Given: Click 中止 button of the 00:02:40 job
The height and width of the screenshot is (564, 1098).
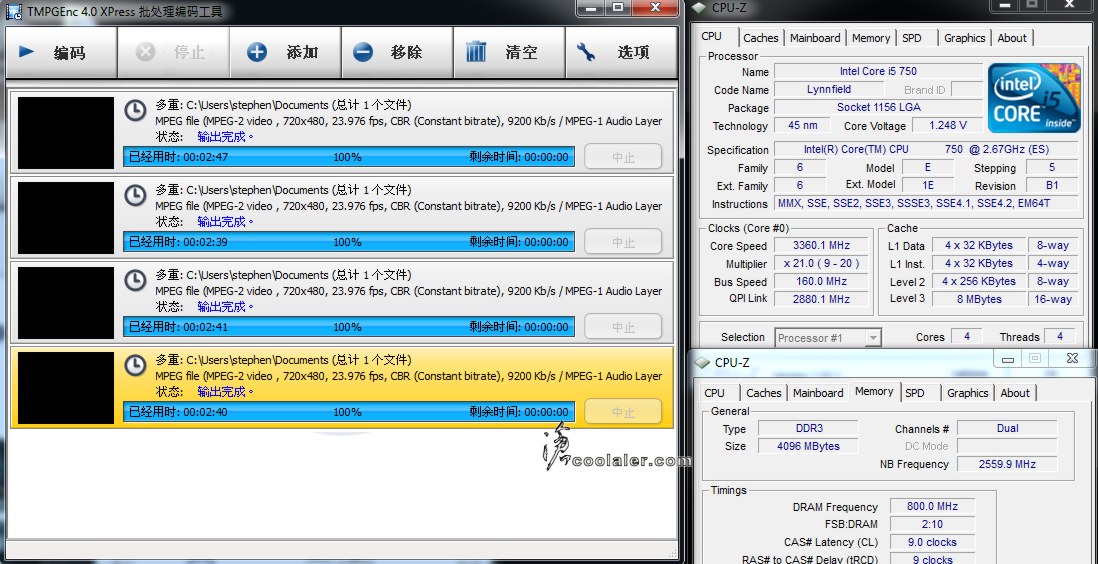Looking at the screenshot, I should coord(623,412).
